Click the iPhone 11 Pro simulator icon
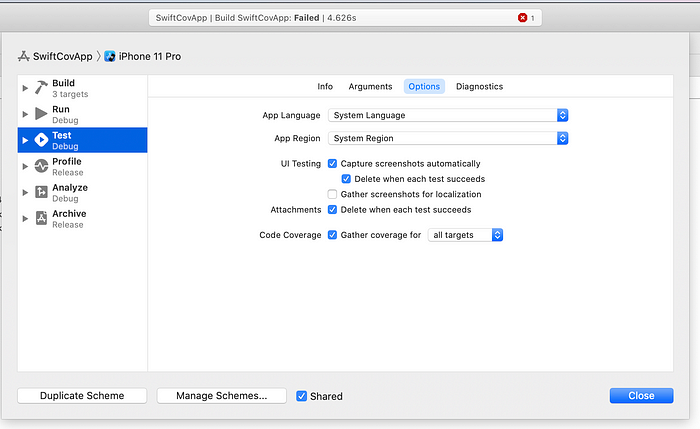Image resolution: width=700 pixels, height=429 pixels. (110, 56)
